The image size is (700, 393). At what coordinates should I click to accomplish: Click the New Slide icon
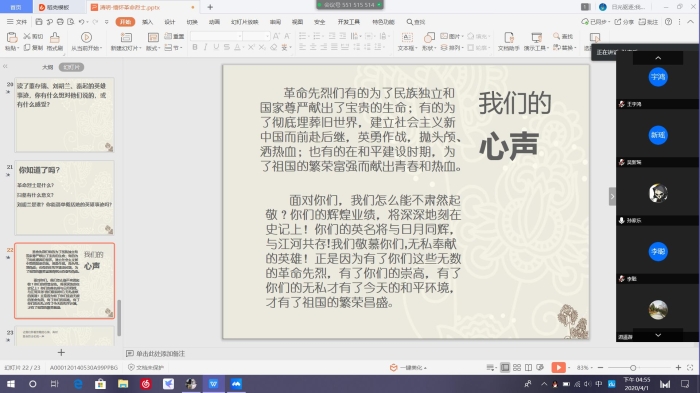126,38
